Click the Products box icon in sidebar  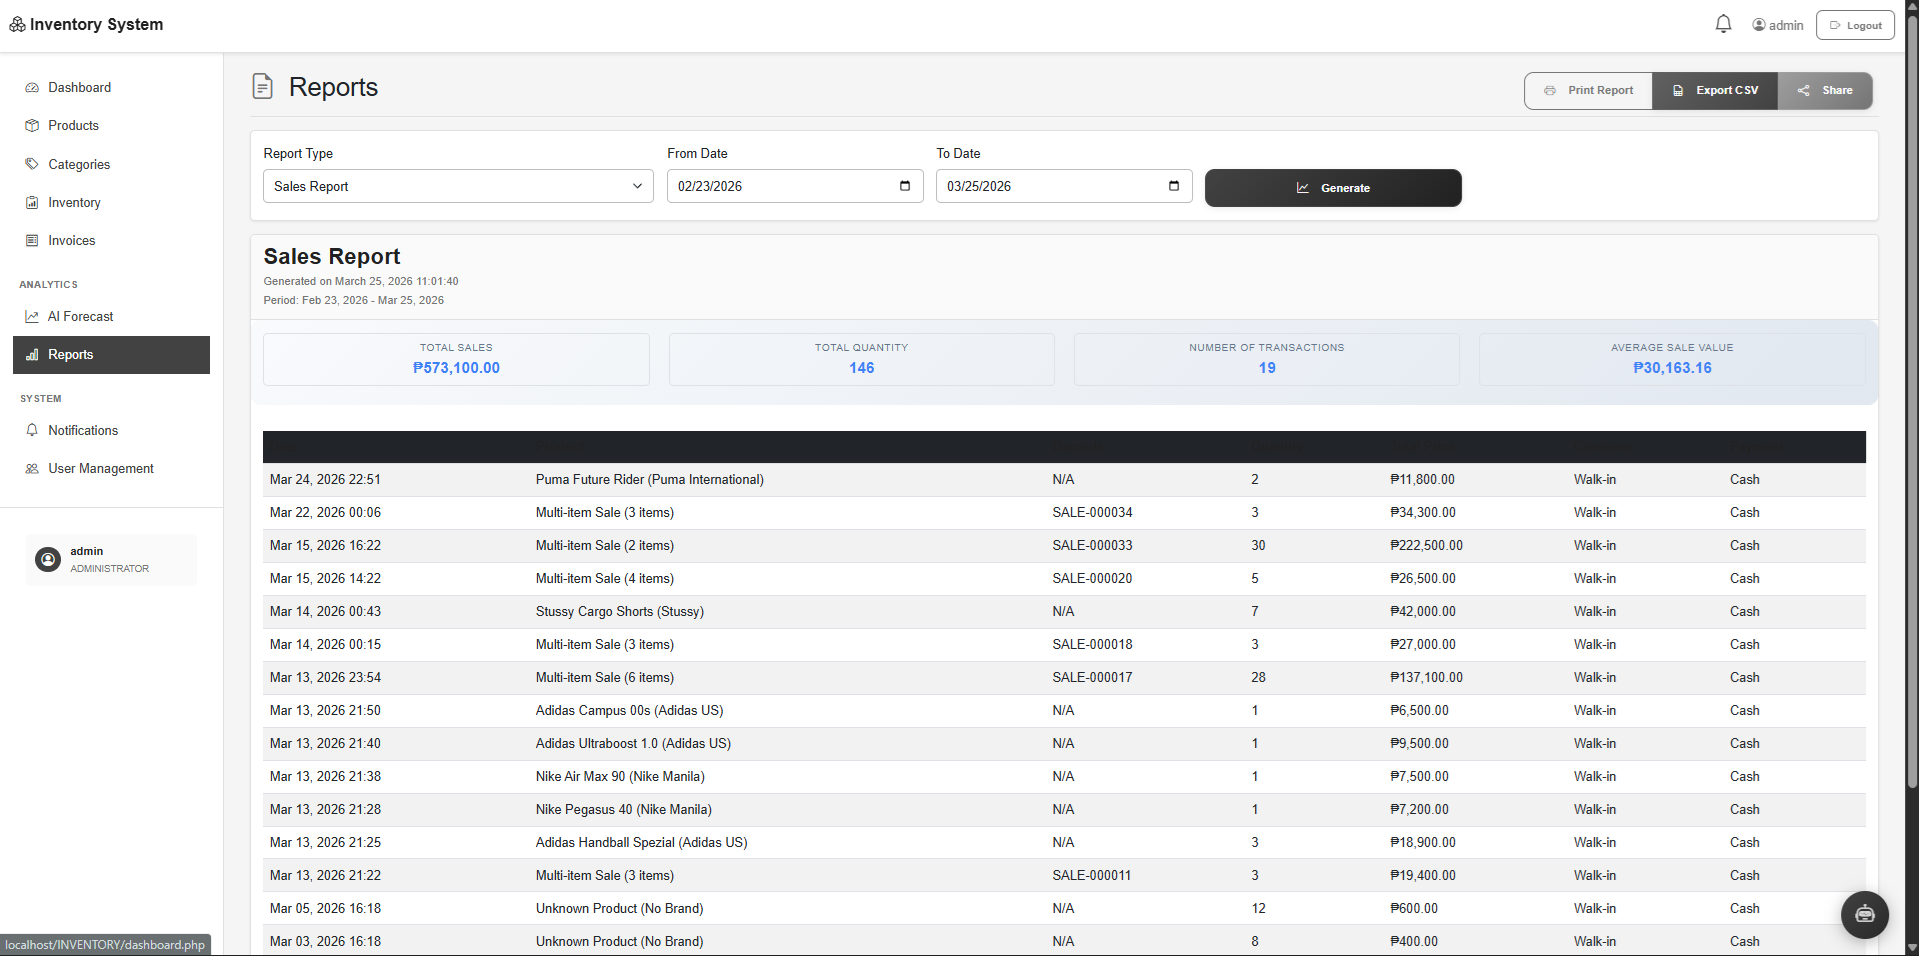click(x=32, y=126)
